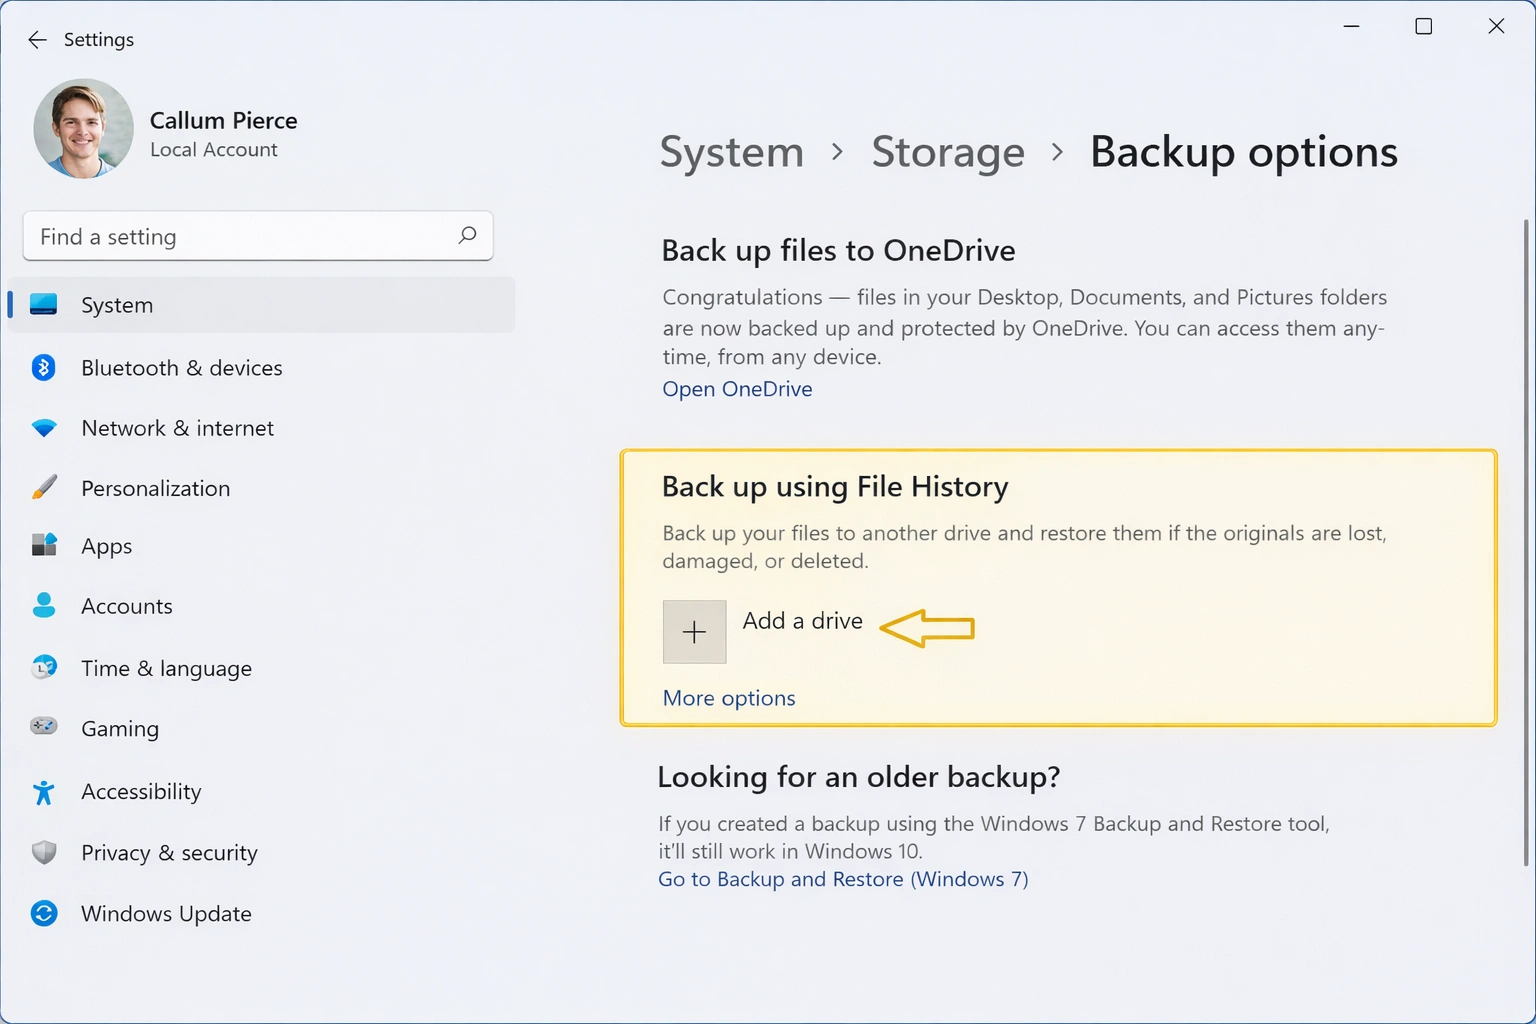Select Network & internet in the sidebar

(177, 428)
